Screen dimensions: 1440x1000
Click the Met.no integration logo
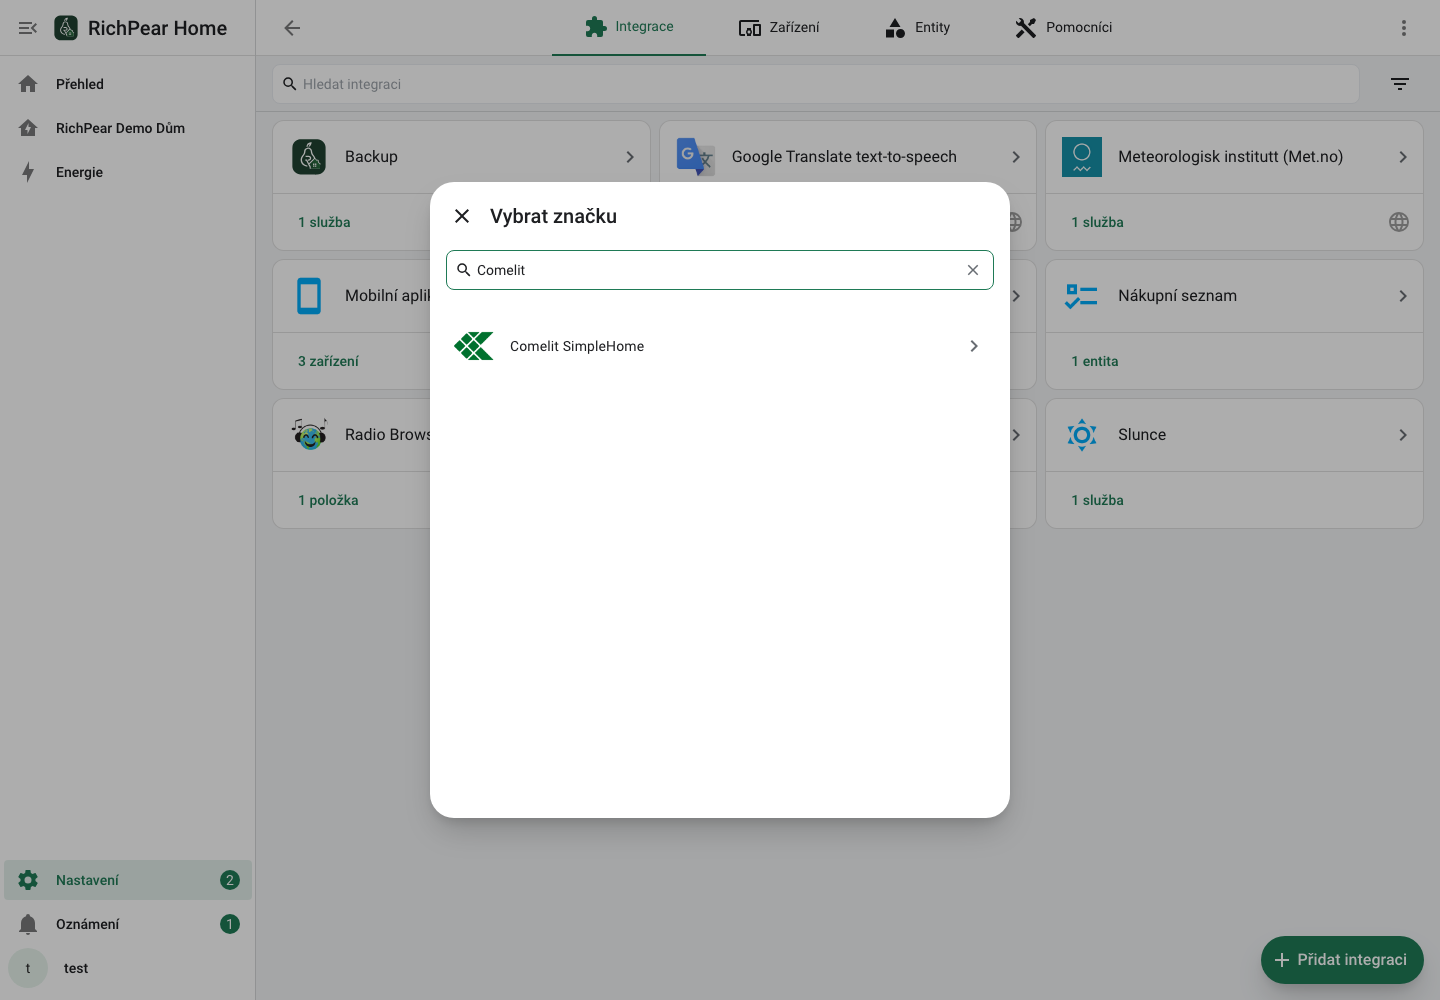click(1082, 157)
